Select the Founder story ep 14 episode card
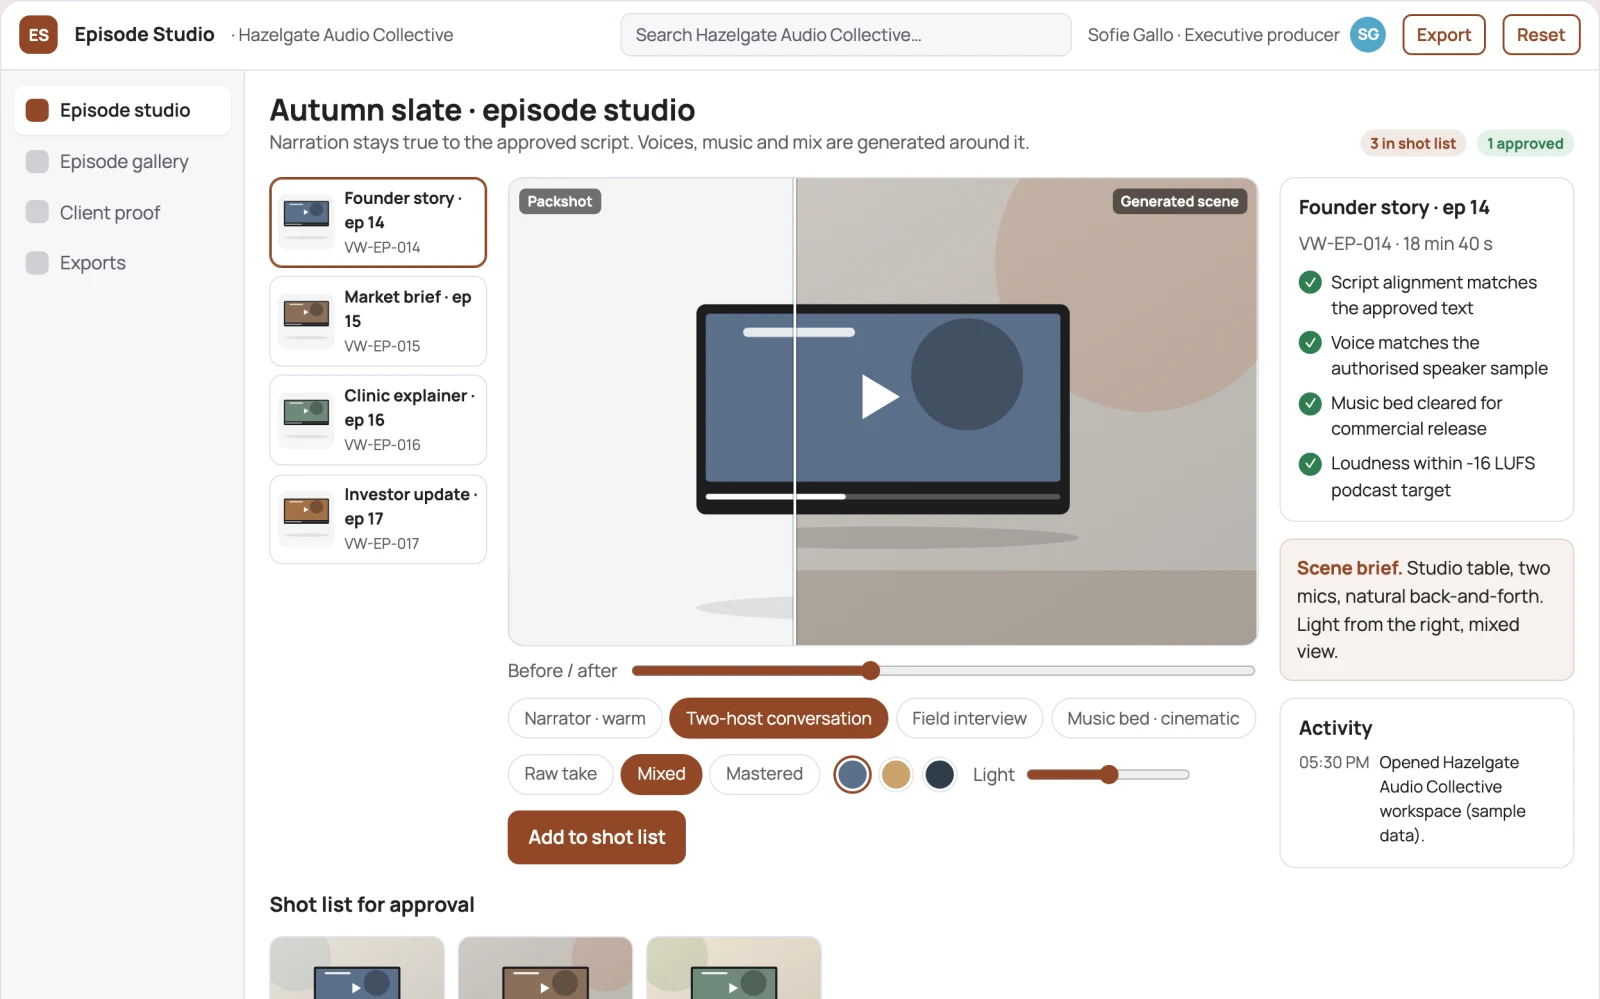This screenshot has width=1600, height=999. tap(378, 222)
